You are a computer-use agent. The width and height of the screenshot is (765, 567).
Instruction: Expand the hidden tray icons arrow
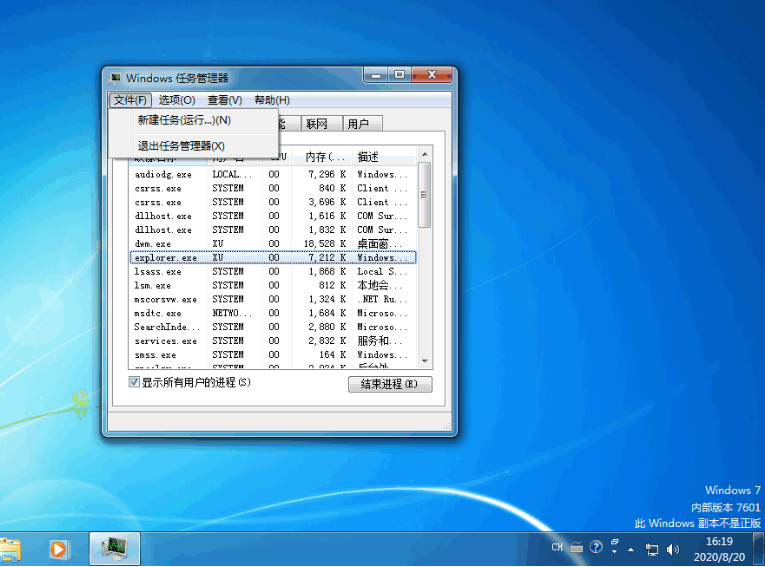pos(630,549)
